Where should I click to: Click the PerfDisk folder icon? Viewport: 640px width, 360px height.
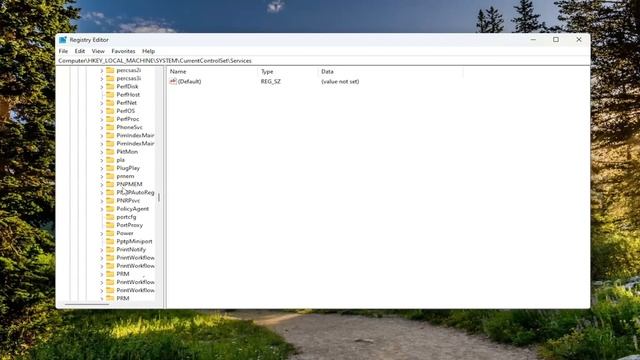[x=110, y=86]
